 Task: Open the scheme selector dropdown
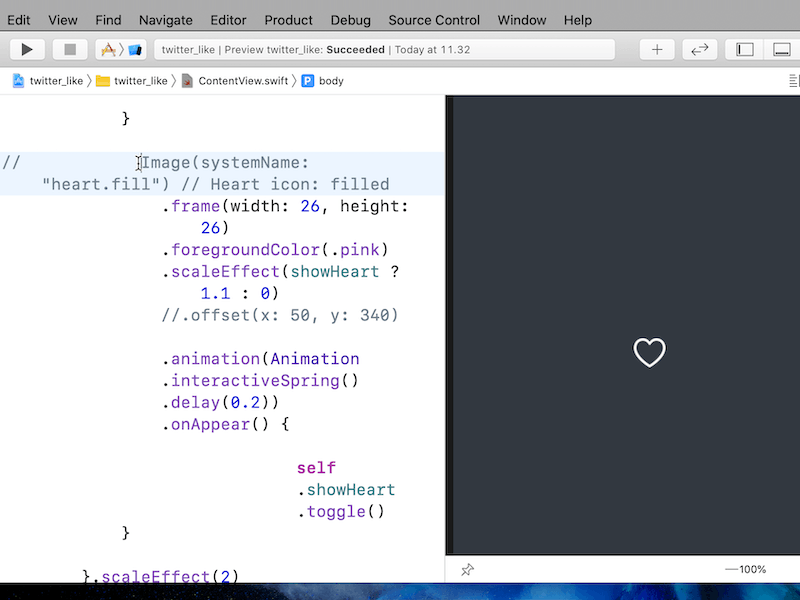pos(120,49)
